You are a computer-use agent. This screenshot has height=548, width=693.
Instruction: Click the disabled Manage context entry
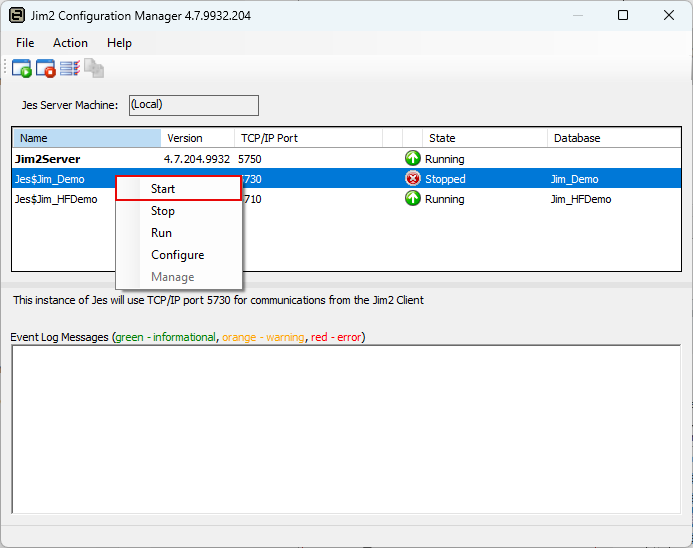[x=179, y=277]
